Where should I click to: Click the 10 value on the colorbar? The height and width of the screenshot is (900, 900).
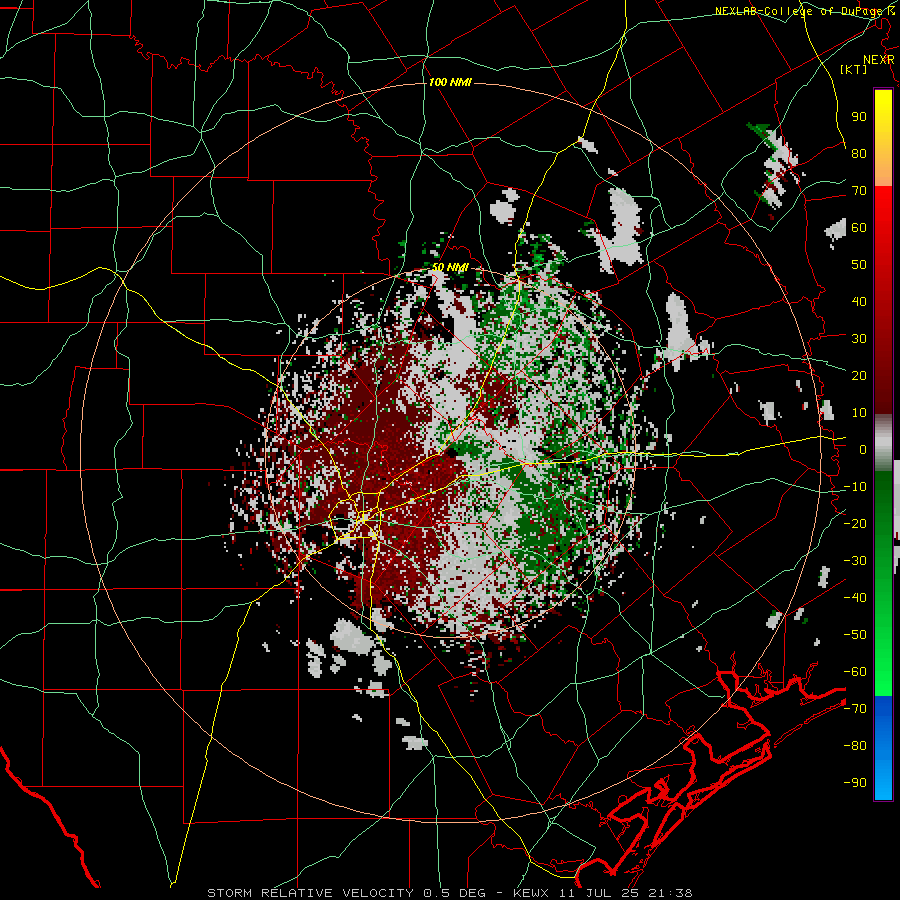[859, 413]
